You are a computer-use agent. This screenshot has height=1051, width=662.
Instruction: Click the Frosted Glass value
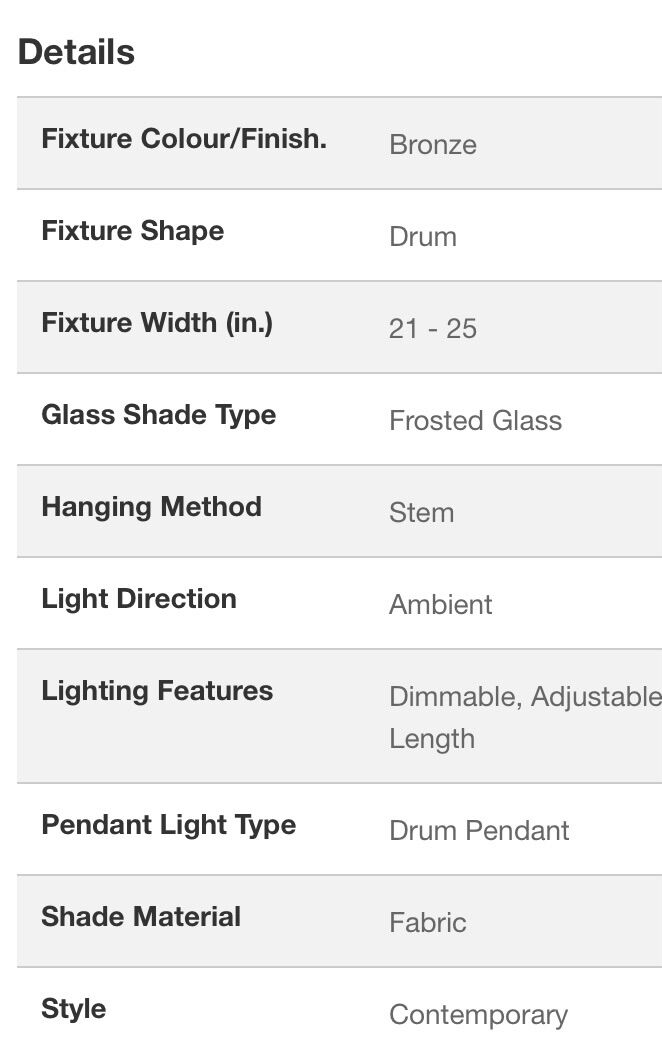tap(475, 421)
